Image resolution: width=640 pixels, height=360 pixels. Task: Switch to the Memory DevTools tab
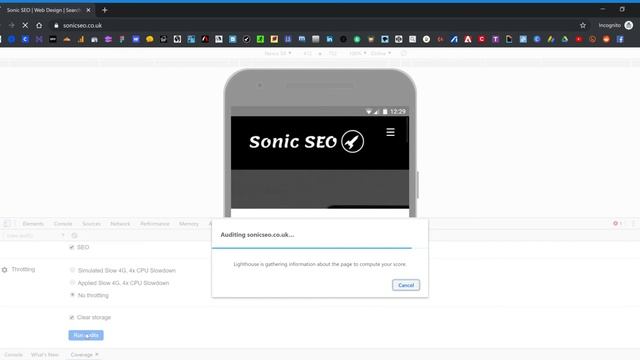click(189, 224)
